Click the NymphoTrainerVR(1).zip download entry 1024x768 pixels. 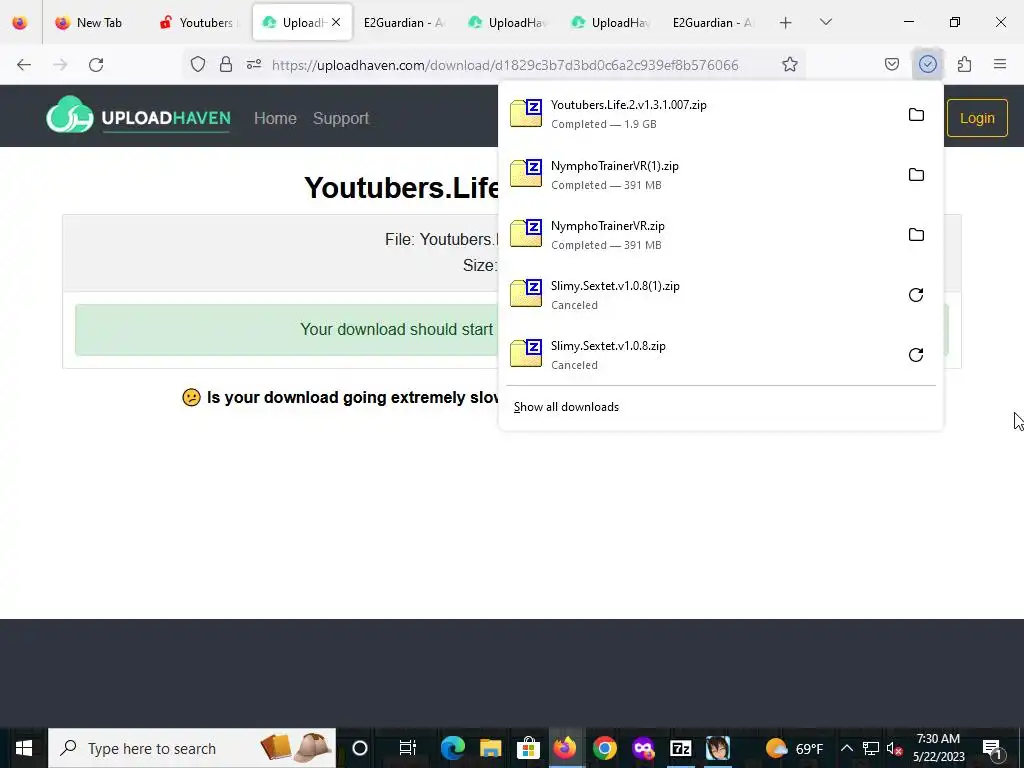[x=702, y=175]
